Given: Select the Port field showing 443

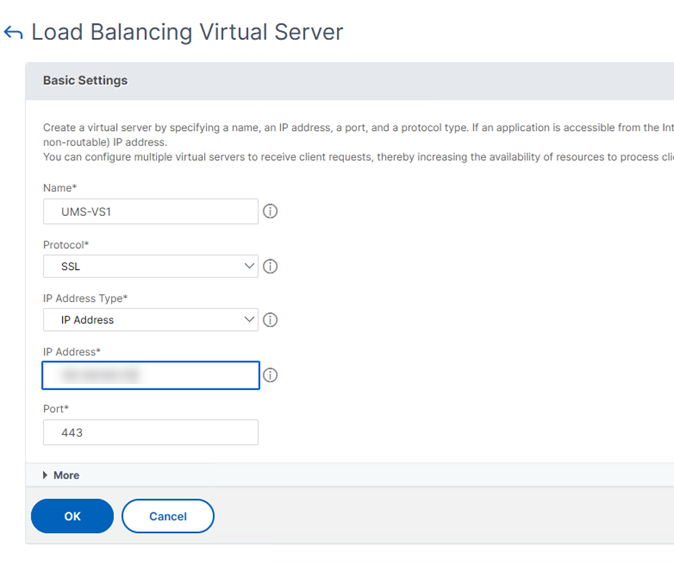Looking at the screenshot, I should 150,432.
